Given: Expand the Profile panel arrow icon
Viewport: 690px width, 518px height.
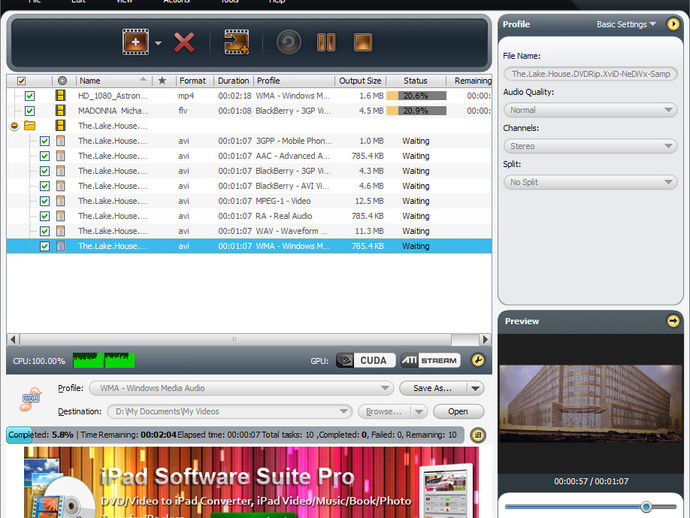Looking at the screenshot, I should tap(673, 24).
